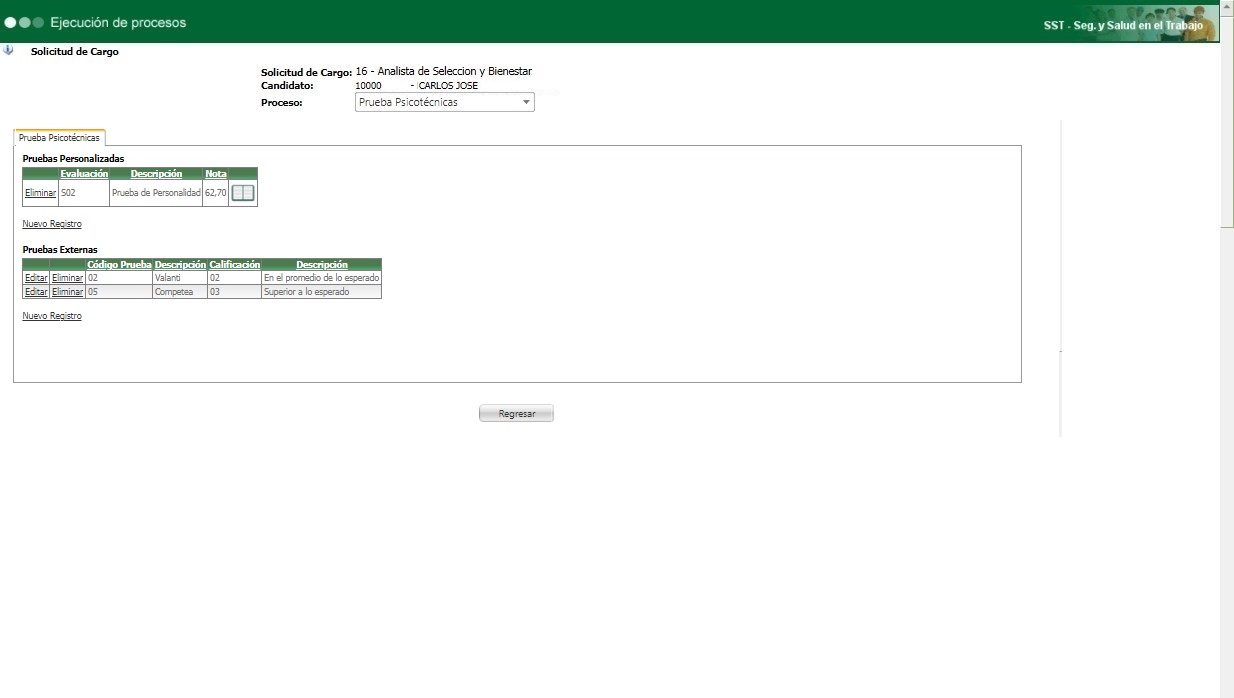Click Editar for the Valanti row

tap(36, 278)
